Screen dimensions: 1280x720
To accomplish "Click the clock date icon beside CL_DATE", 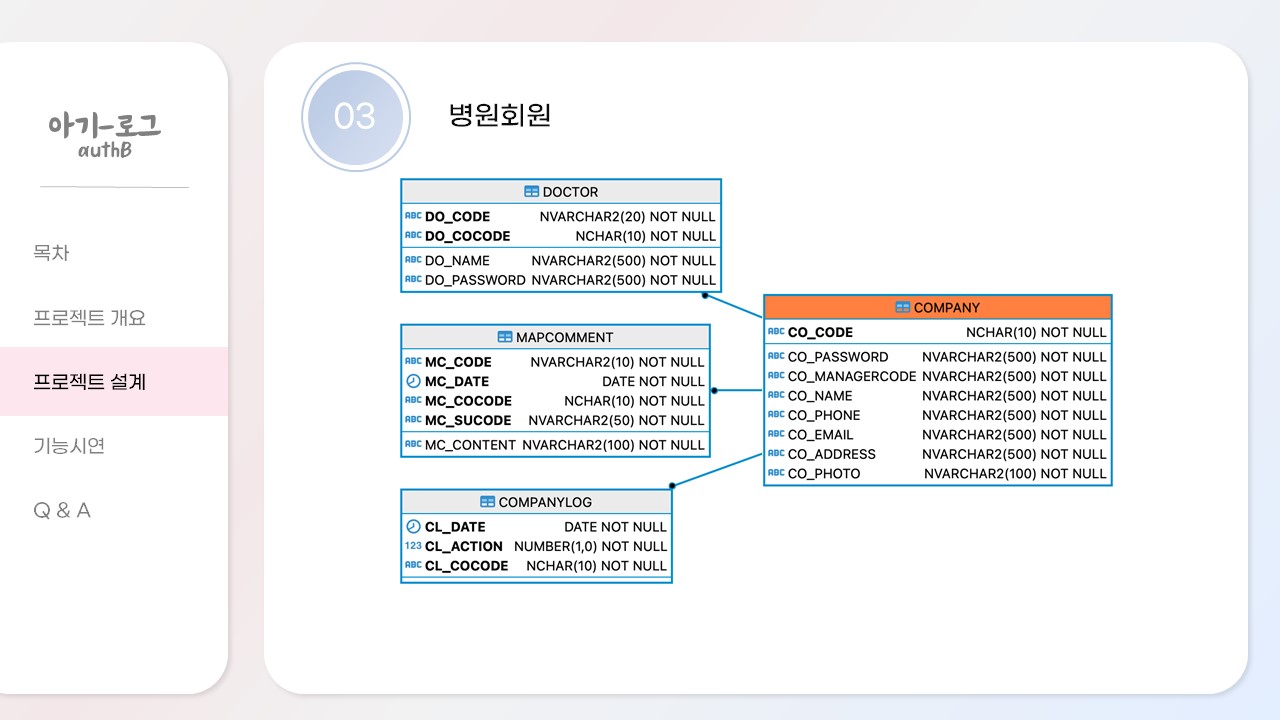I will coord(413,527).
